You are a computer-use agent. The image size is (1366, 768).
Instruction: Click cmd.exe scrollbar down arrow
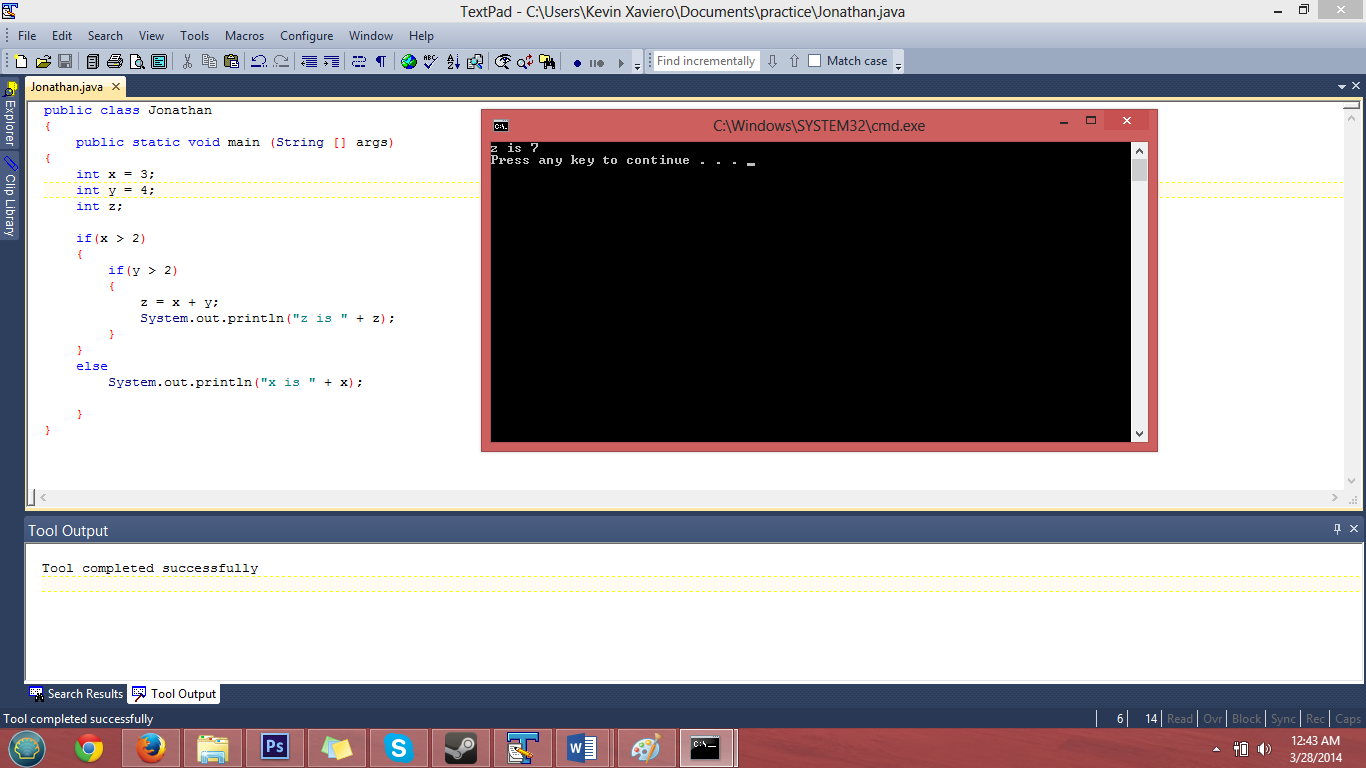1139,434
